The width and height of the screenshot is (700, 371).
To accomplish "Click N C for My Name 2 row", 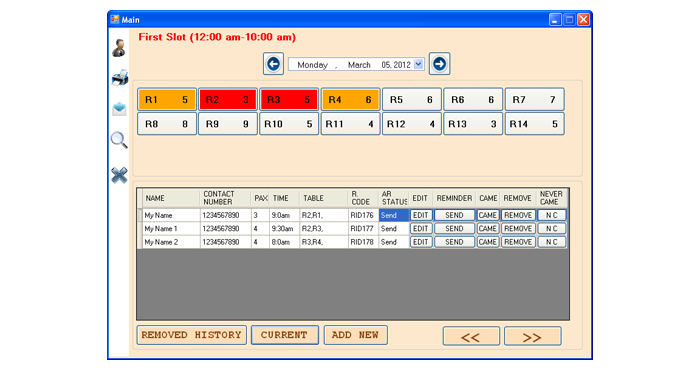I will (552, 242).
